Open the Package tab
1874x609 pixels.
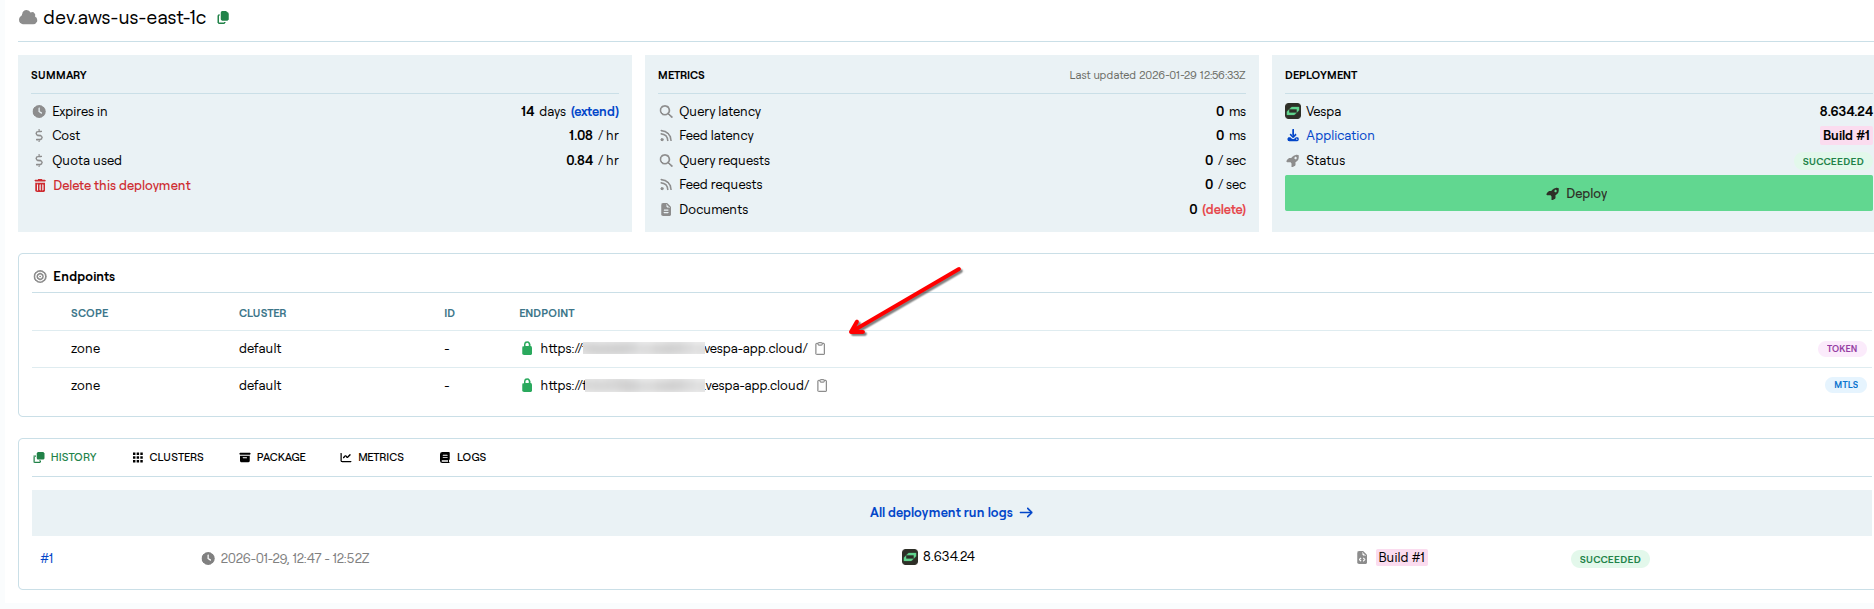(x=273, y=458)
